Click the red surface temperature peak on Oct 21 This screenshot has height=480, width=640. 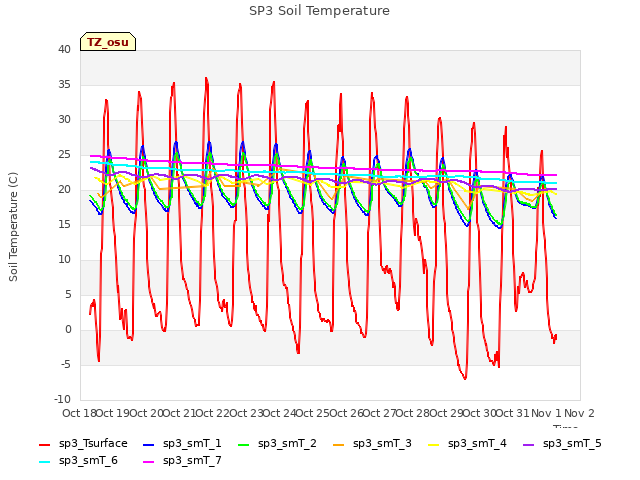(207, 78)
